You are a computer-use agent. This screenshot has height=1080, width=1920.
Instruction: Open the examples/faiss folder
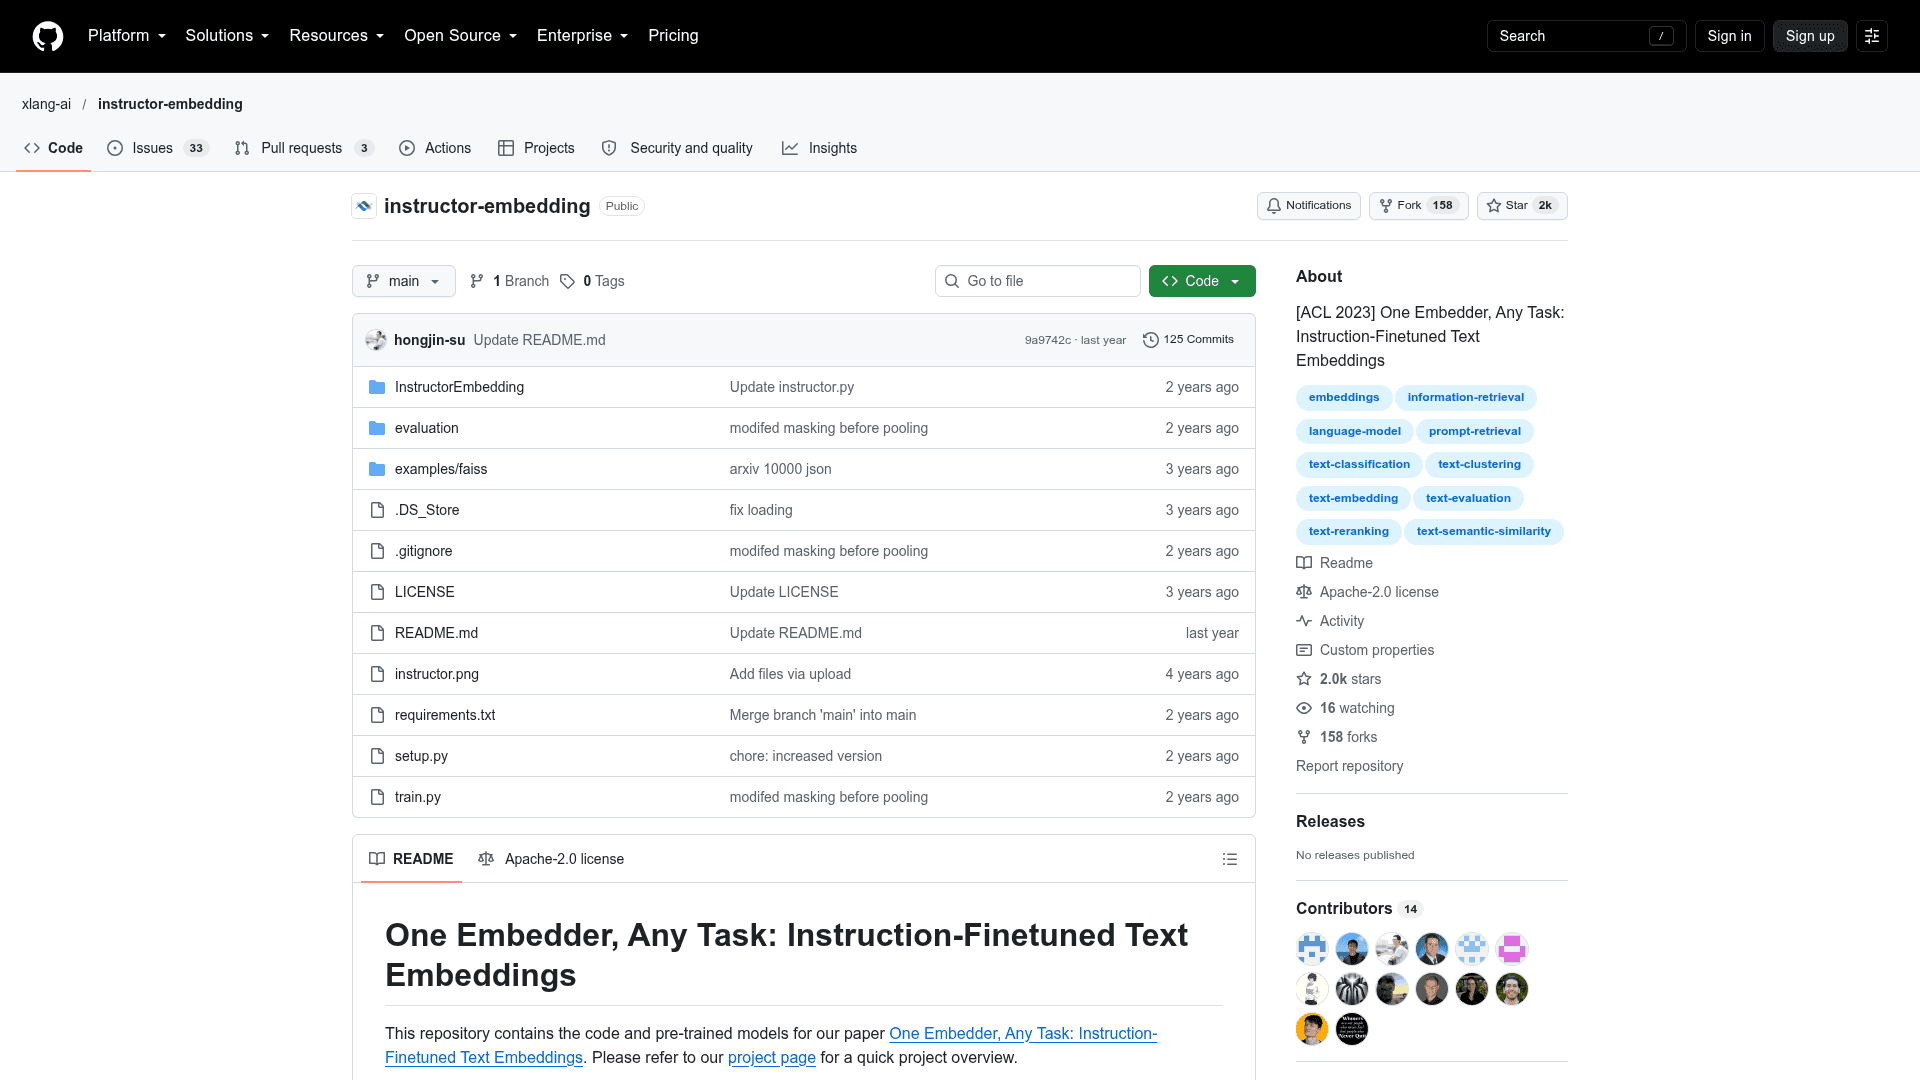(441, 469)
